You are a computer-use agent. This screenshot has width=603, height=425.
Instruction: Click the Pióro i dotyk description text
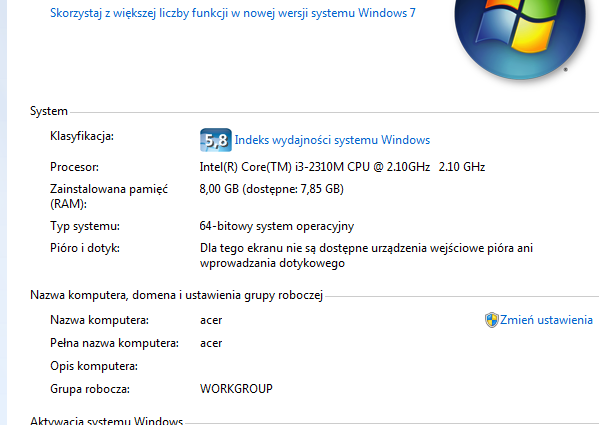[x=366, y=255]
